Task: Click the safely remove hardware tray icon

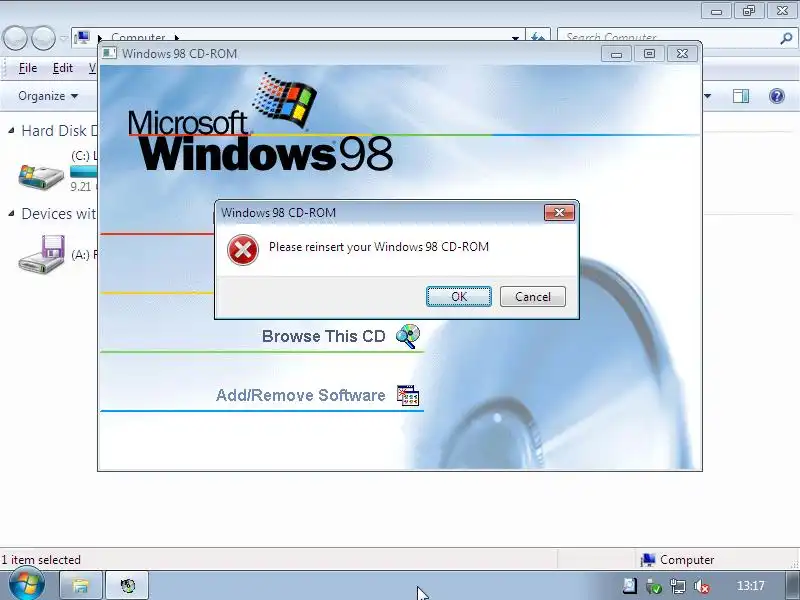Action: (x=654, y=586)
